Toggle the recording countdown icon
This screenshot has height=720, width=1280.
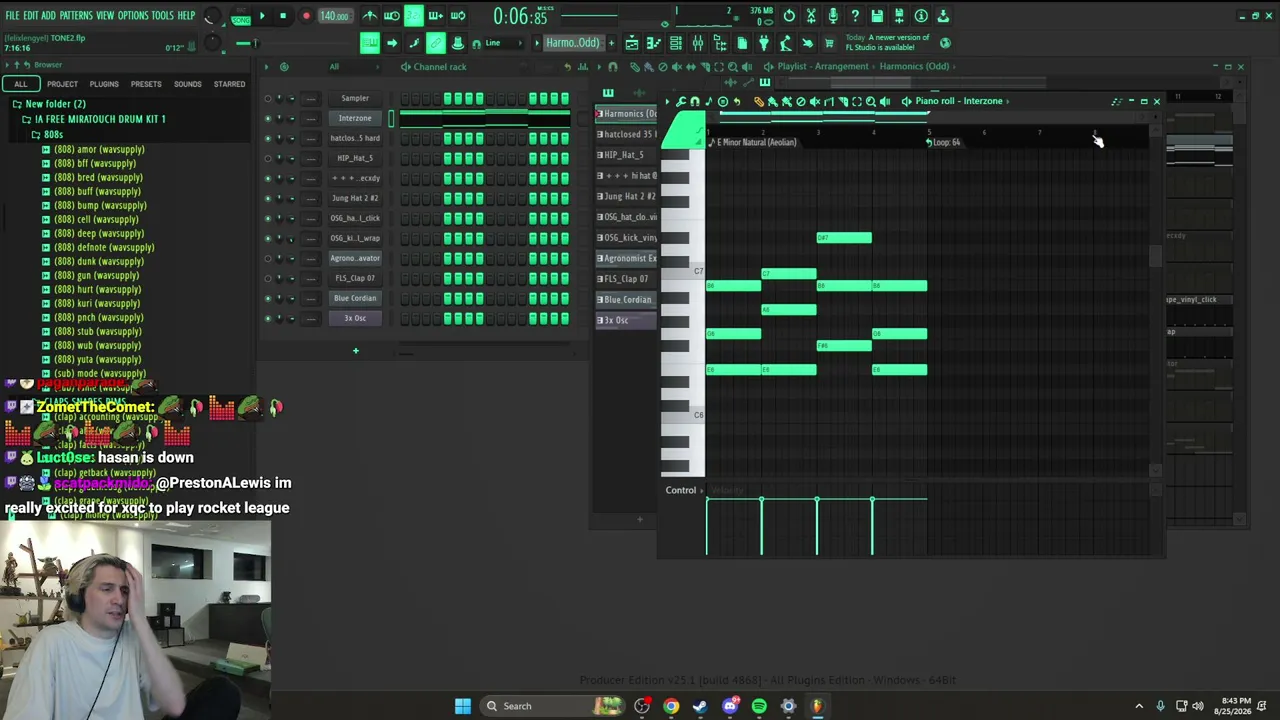click(414, 16)
